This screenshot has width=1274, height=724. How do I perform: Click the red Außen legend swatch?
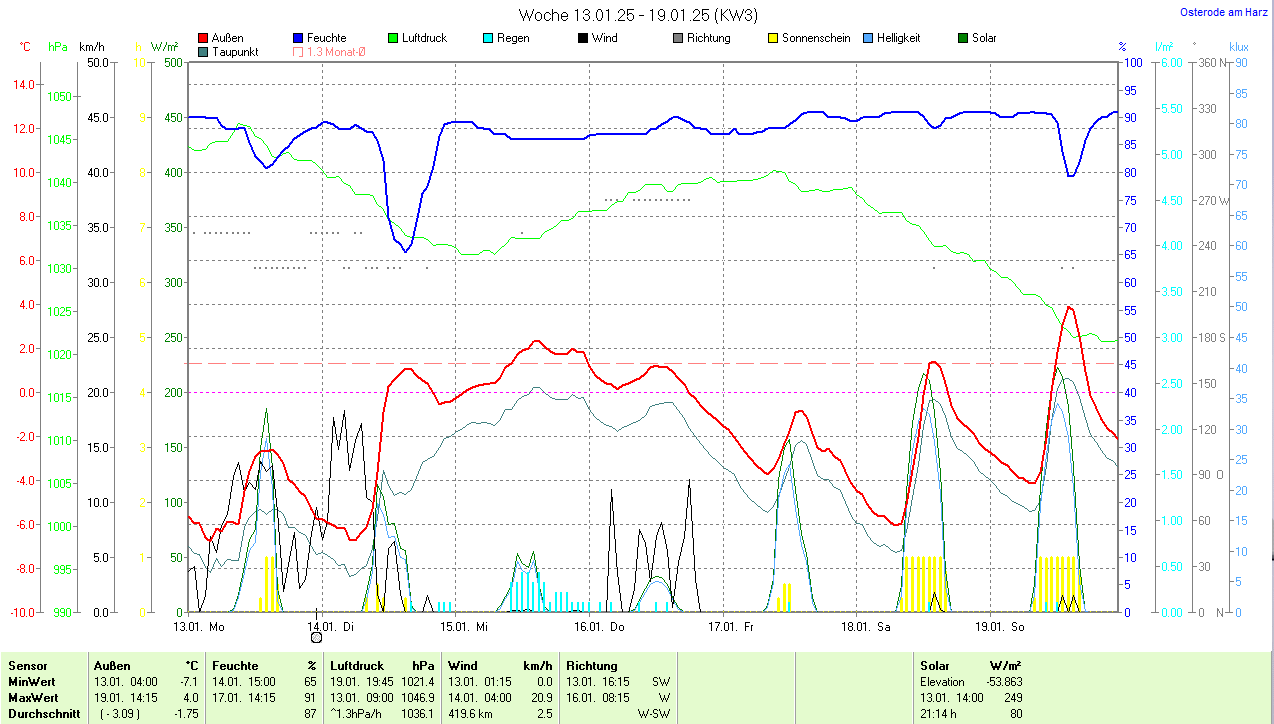tap(204, 38)
